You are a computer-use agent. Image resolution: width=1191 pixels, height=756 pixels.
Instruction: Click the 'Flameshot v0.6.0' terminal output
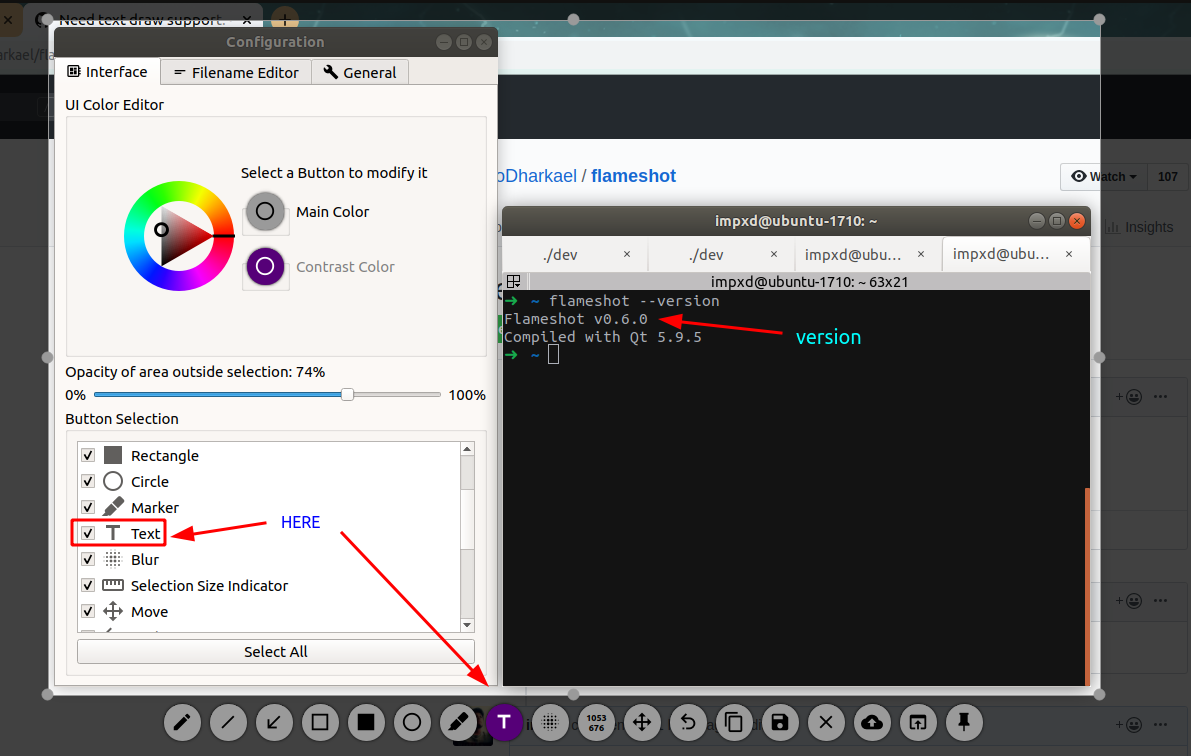pos(576,319)
